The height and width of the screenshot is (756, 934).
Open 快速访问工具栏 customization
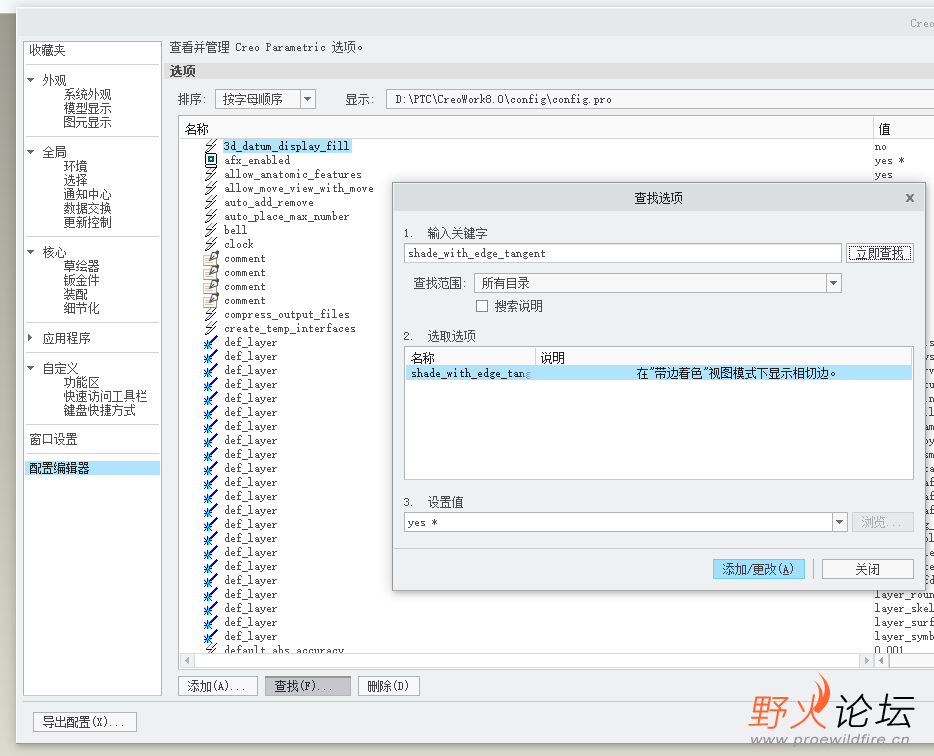pos(105,396)
